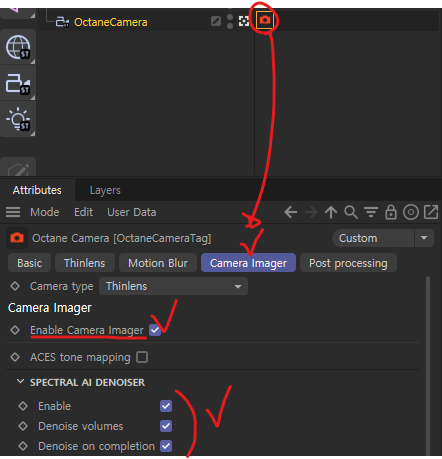Click keyframe diamond for Denoise volumes
442x459 pixels.
point(23,426)
